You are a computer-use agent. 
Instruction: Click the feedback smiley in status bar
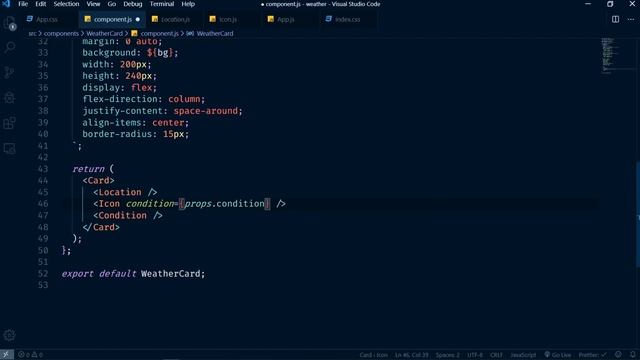[618, 355]
